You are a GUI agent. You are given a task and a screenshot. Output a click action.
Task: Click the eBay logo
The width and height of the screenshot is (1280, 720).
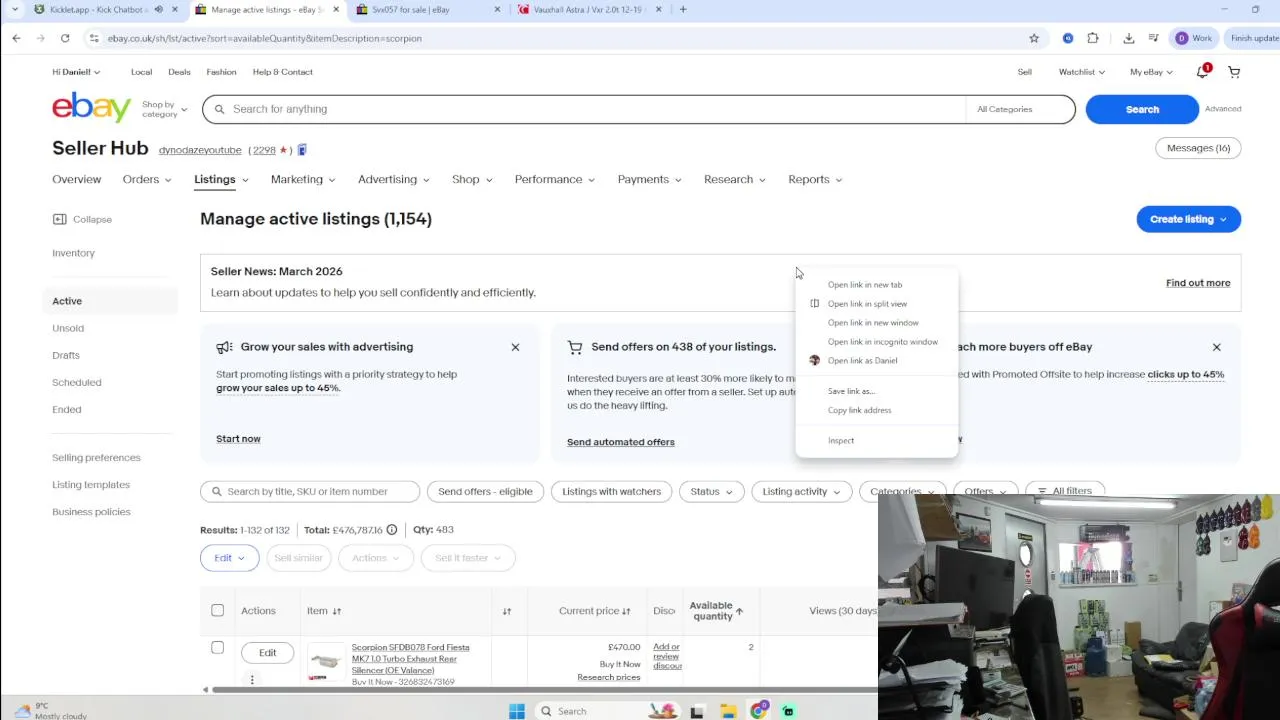click(92, 107)
